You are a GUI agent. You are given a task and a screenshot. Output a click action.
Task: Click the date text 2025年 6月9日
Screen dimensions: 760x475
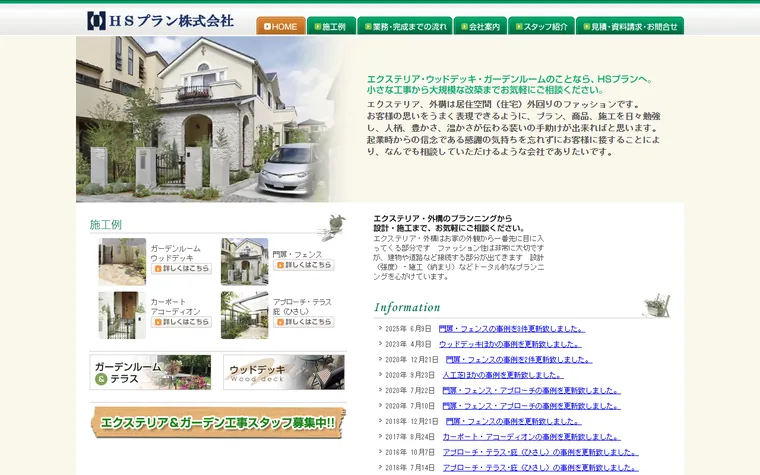tap(408, 329)
